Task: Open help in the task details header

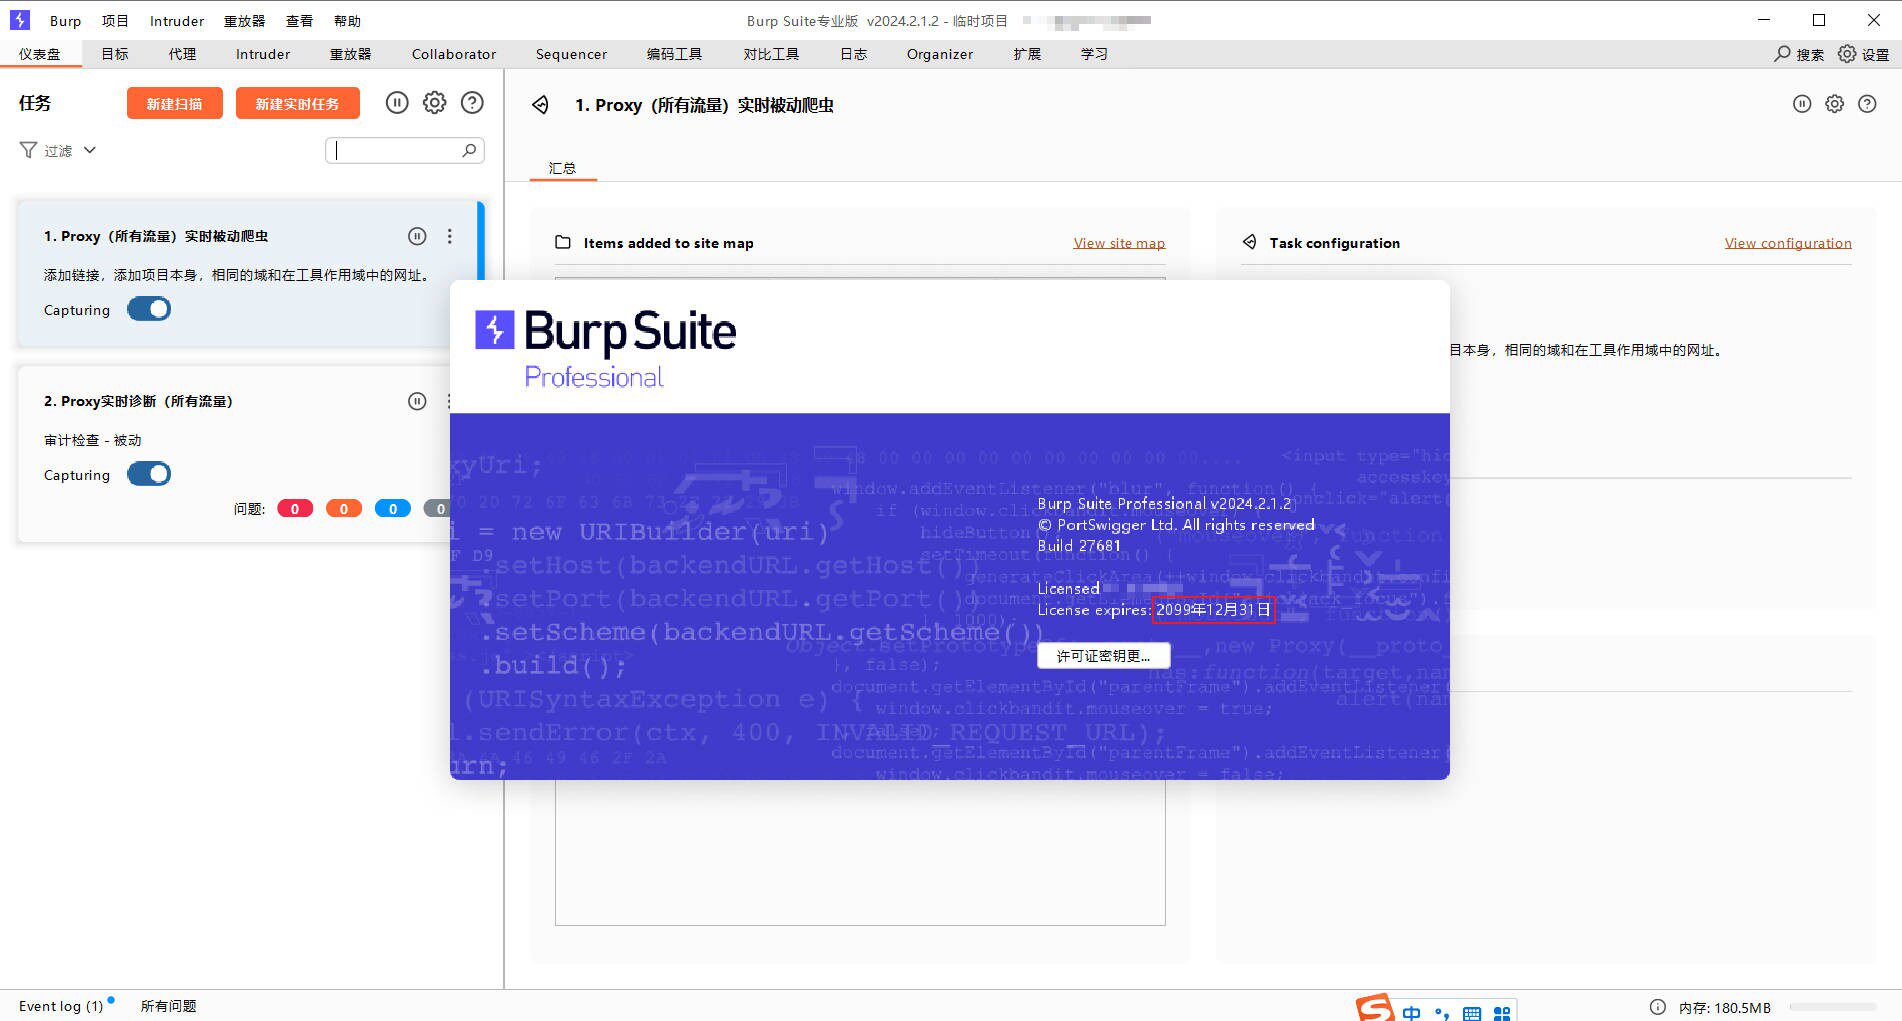Action: (1867, 104)
